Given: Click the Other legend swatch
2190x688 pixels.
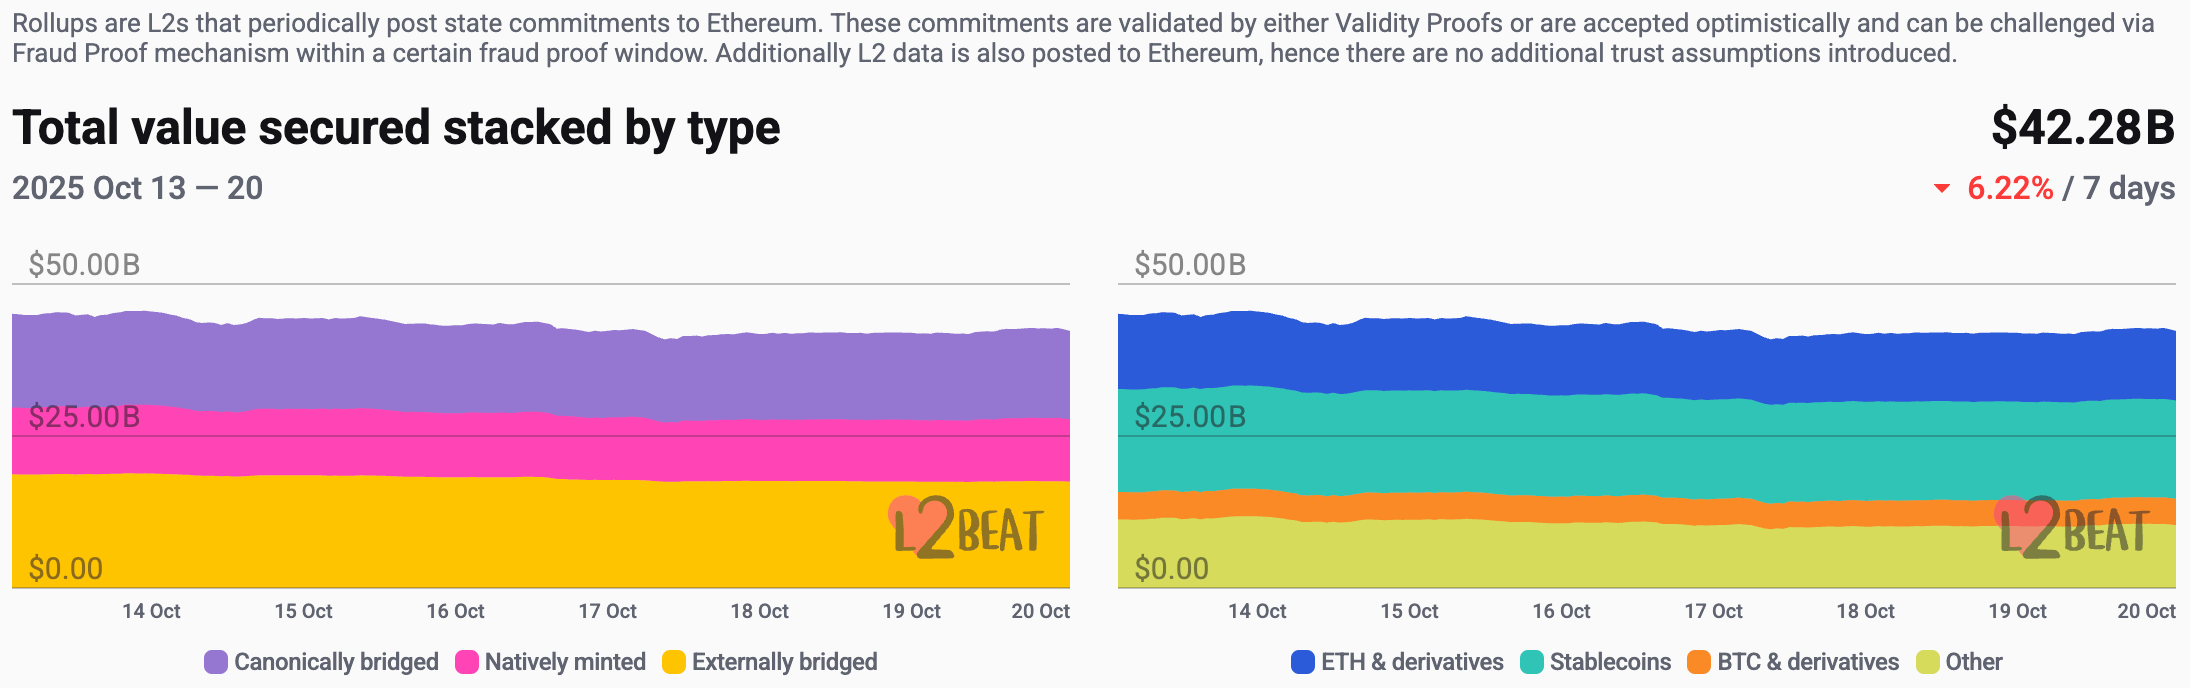Looking at the screenshot, I should coord(1928,662).
